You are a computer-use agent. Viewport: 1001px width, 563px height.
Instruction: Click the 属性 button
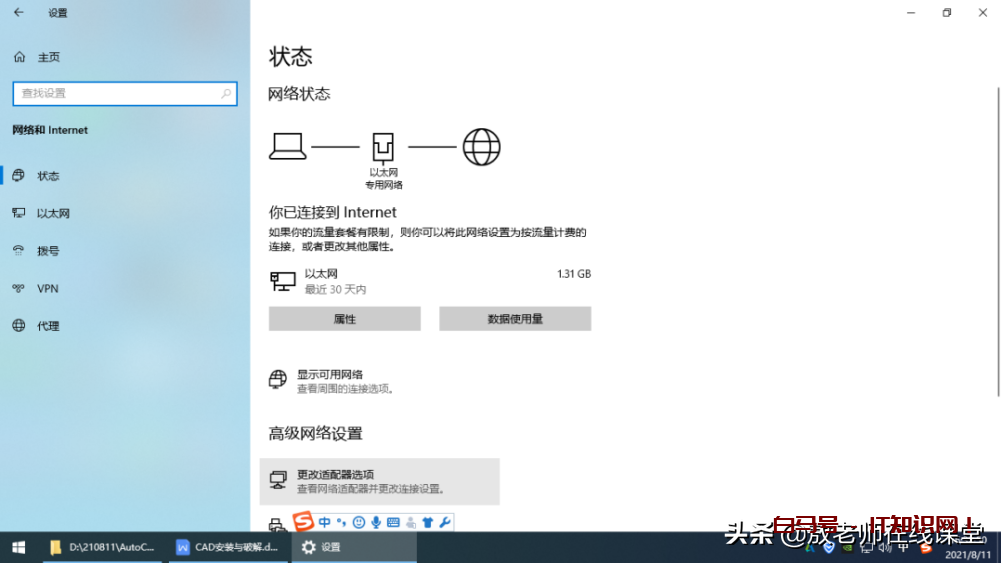click(345, 319)
